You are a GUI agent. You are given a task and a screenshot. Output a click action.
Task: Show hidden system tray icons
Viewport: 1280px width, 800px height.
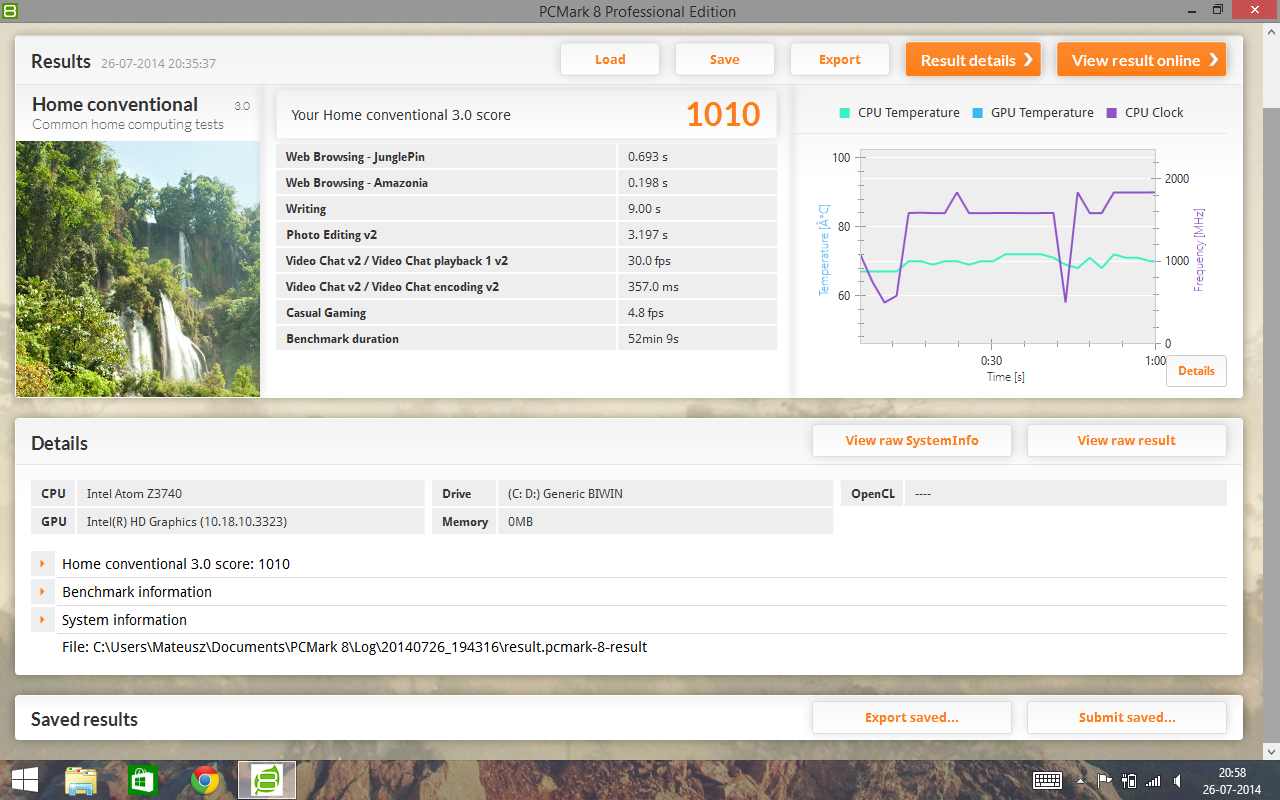tap(1081, 781)
